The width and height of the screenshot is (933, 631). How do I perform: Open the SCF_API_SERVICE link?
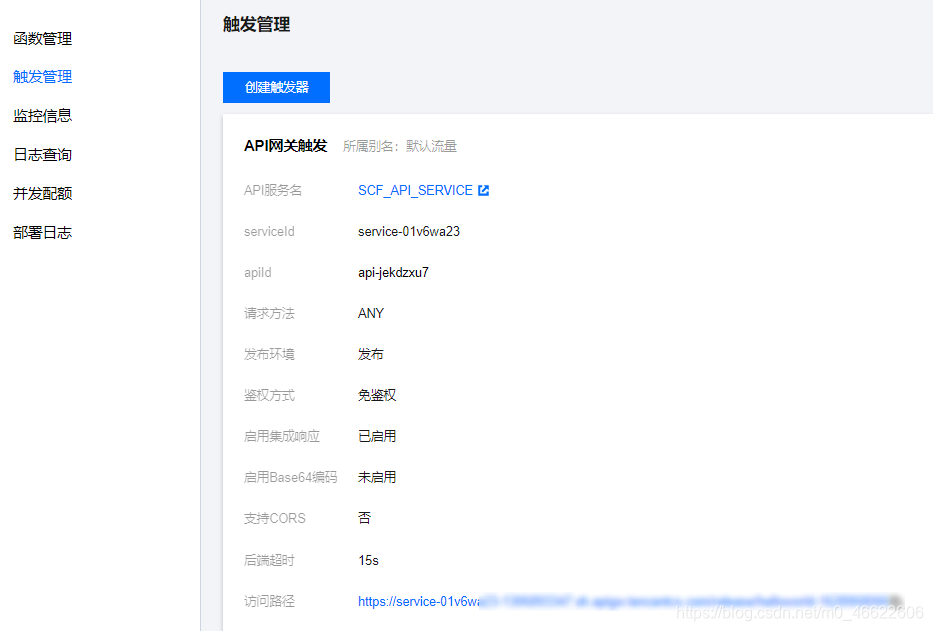415,190
